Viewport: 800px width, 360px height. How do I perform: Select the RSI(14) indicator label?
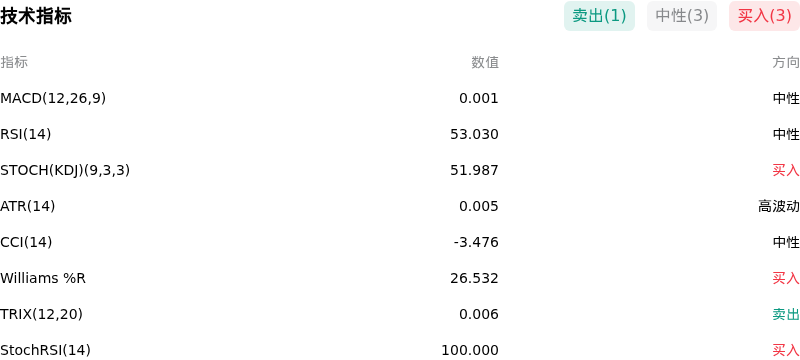(26, 134)
